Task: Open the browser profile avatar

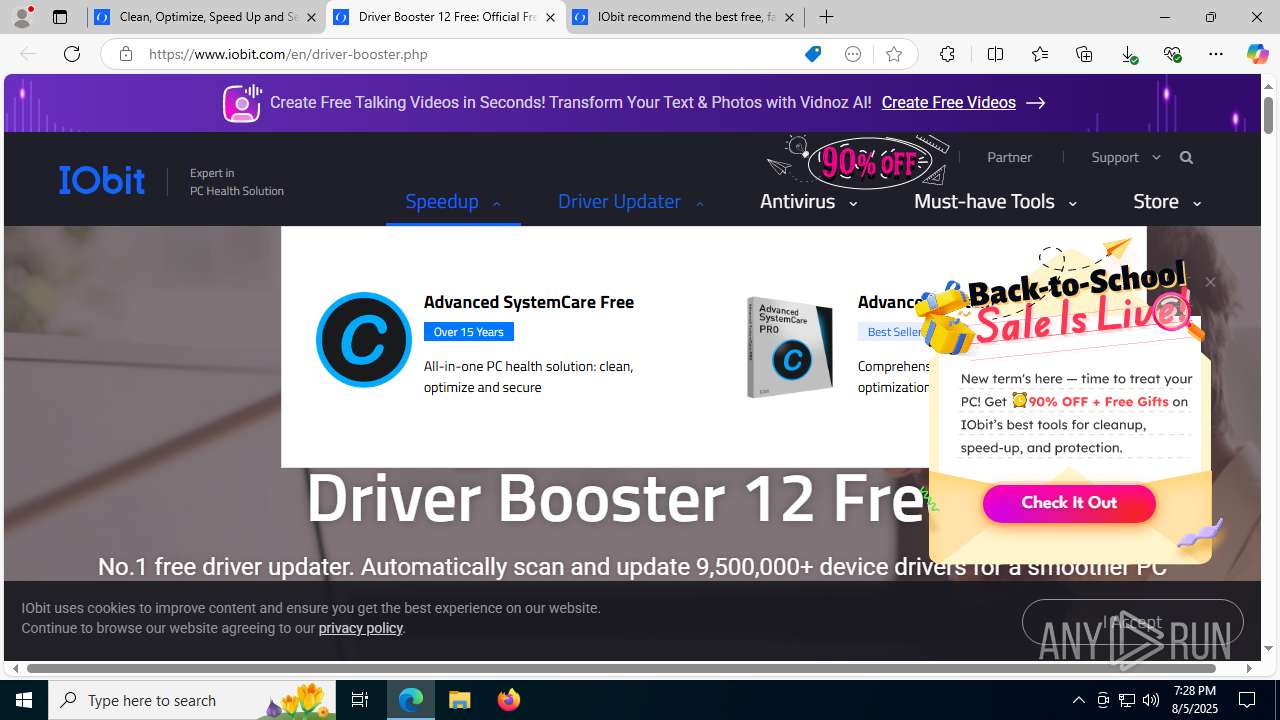Action: point(21,17)
